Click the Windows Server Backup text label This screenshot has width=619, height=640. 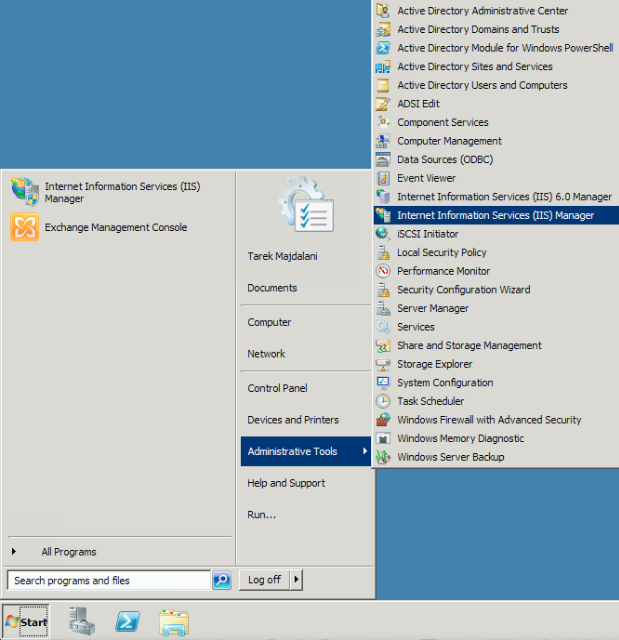click(x=451, y=457)
